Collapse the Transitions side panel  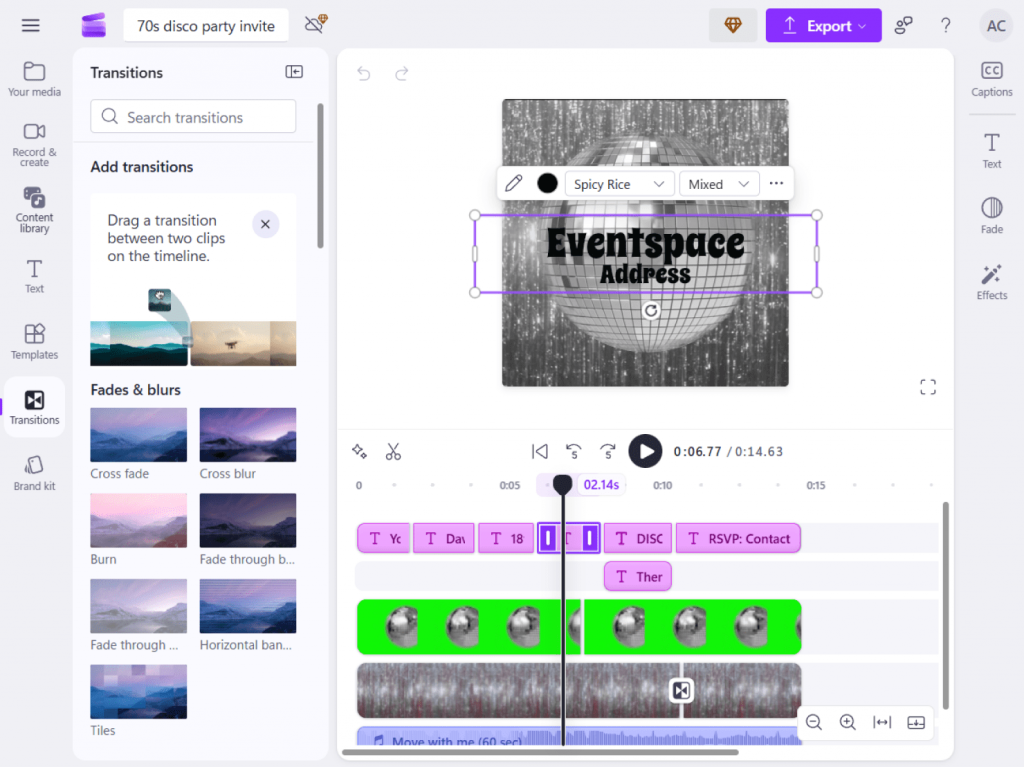click(x=294, y=72)
